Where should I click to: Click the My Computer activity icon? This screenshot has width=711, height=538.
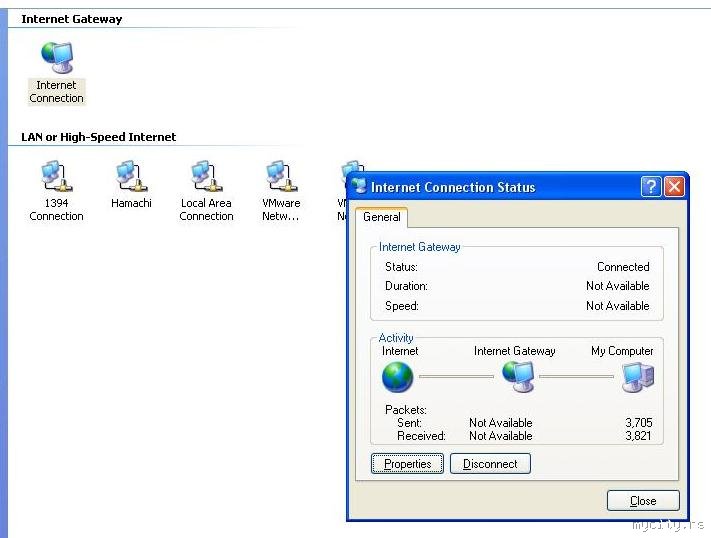[637, 377]
